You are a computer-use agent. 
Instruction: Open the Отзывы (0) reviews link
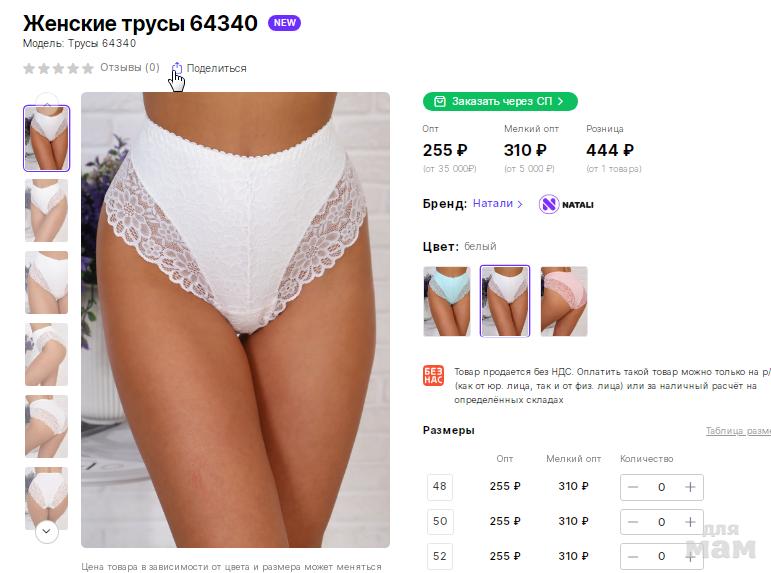coord(130,68)
